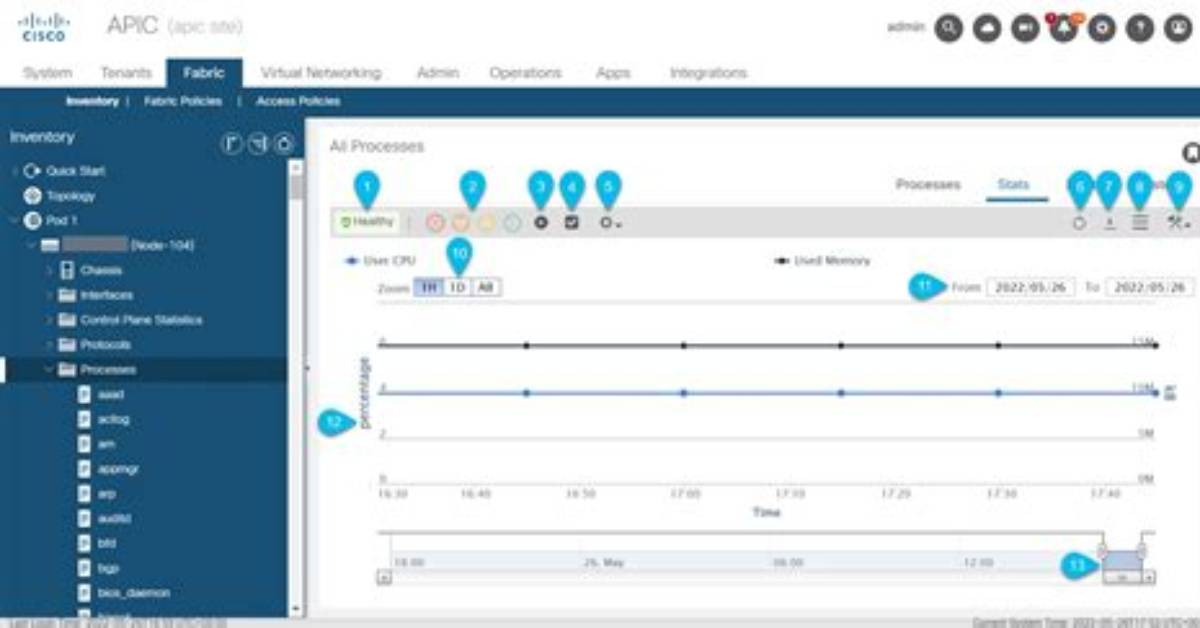Open the gear dropdown in stats toolbar
Viewport: 1200px width, 628px height.
coord(610,222)
